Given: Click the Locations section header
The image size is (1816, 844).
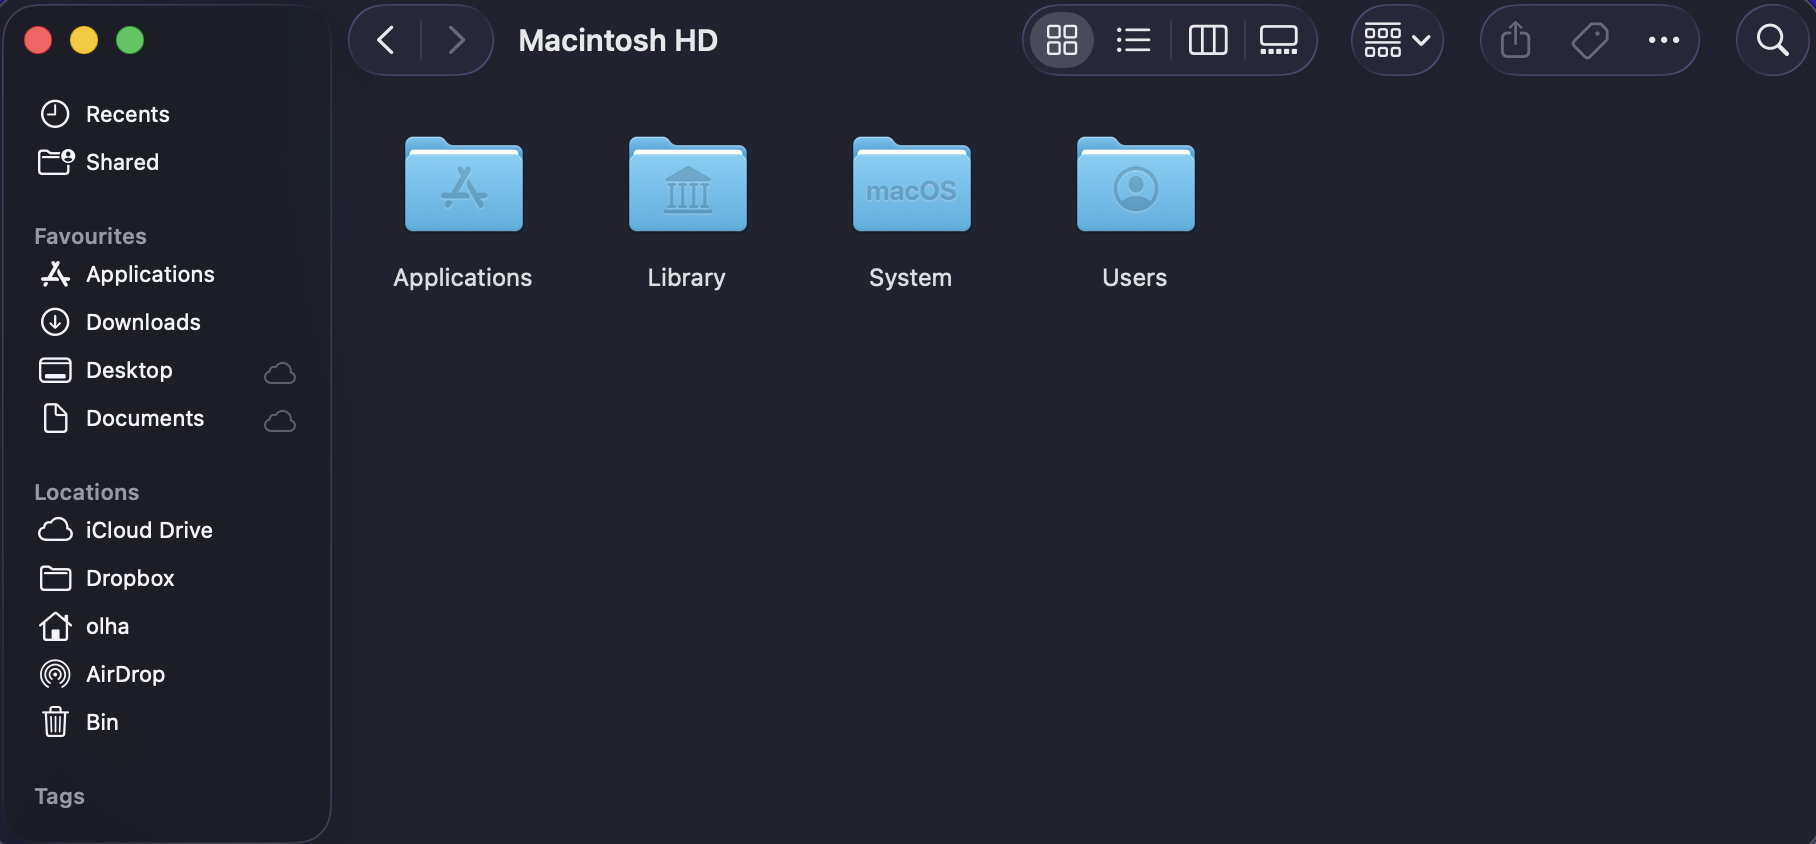Looking at the screenshot, I should pos(87,492).
